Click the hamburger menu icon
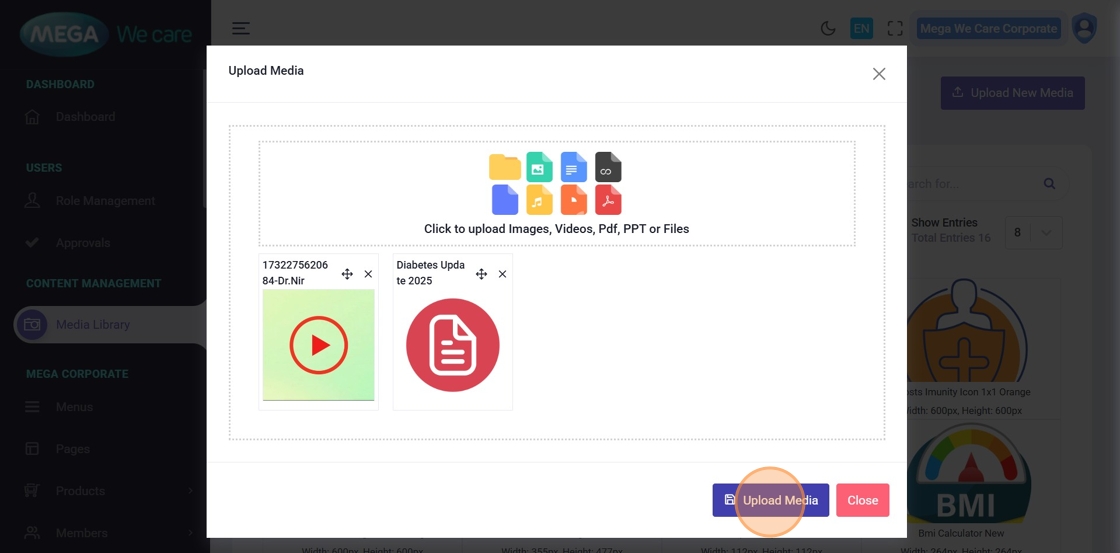 coord(241,29)
